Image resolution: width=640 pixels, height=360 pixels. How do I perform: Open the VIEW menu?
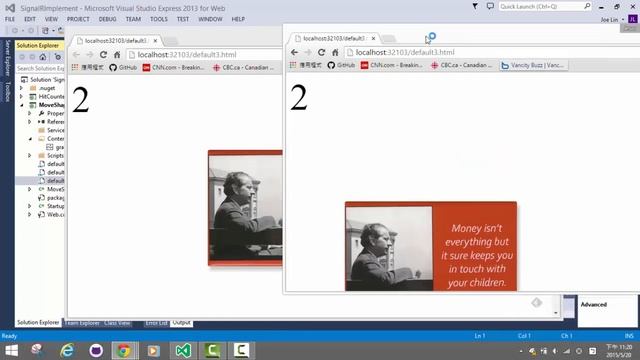(x=51, y=19)
